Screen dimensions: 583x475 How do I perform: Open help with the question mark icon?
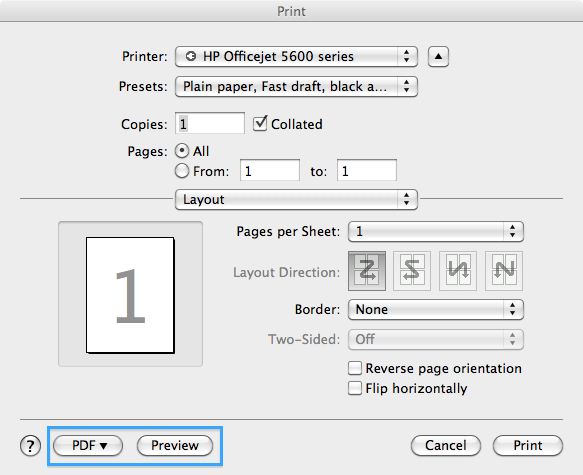(30, 446)
